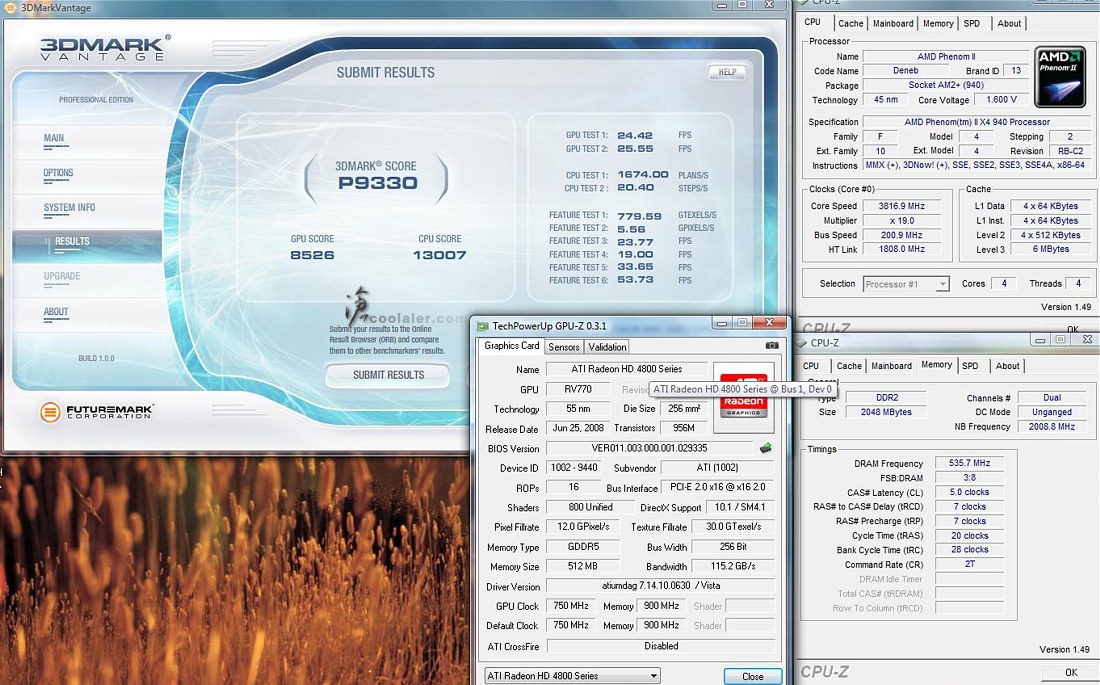Open Cache tab in upper CPU-Z window
Image resolution: width=1100 pixels, height=685 pixels.
point(850,23)
